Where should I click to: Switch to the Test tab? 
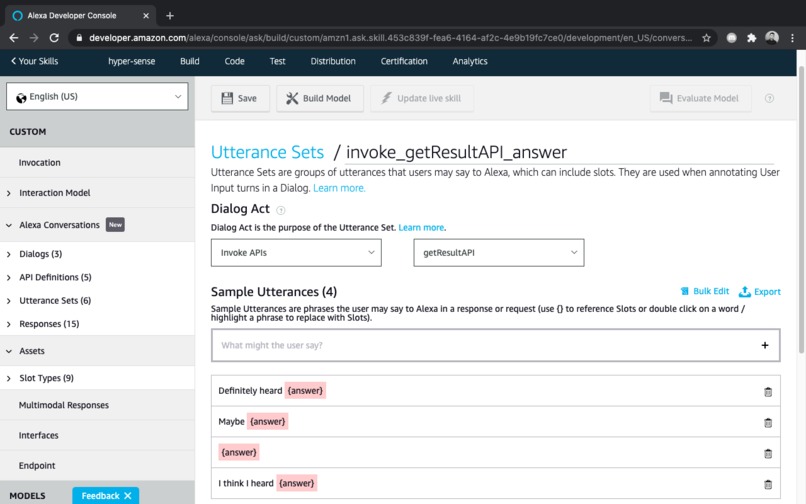278,61
